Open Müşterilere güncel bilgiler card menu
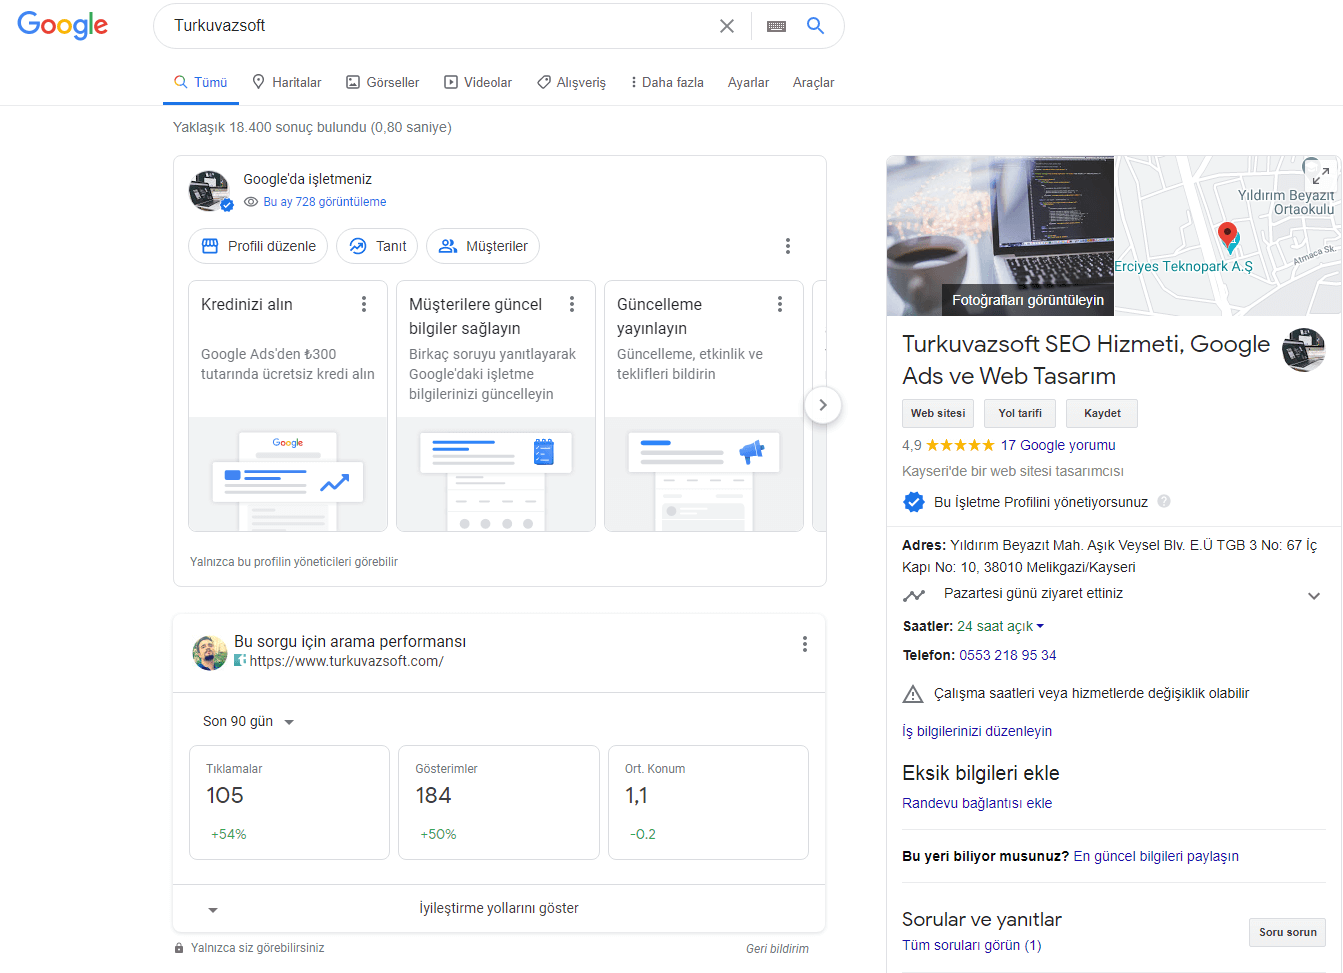The height and width of the screenshot is (973, 1343). pyautogui.click(x=572, y=304)
